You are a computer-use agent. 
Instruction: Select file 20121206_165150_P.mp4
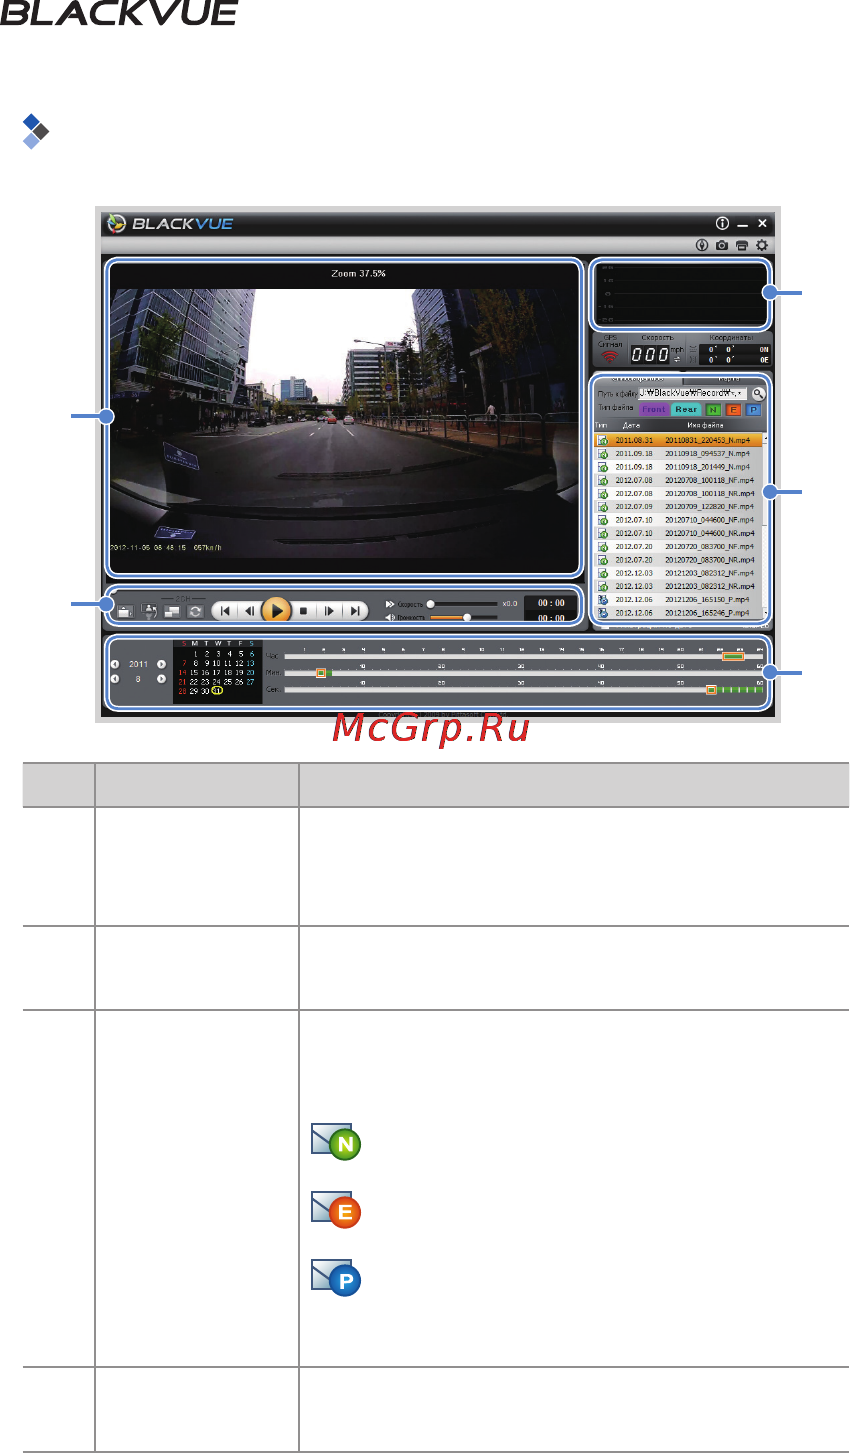[679, 599]
